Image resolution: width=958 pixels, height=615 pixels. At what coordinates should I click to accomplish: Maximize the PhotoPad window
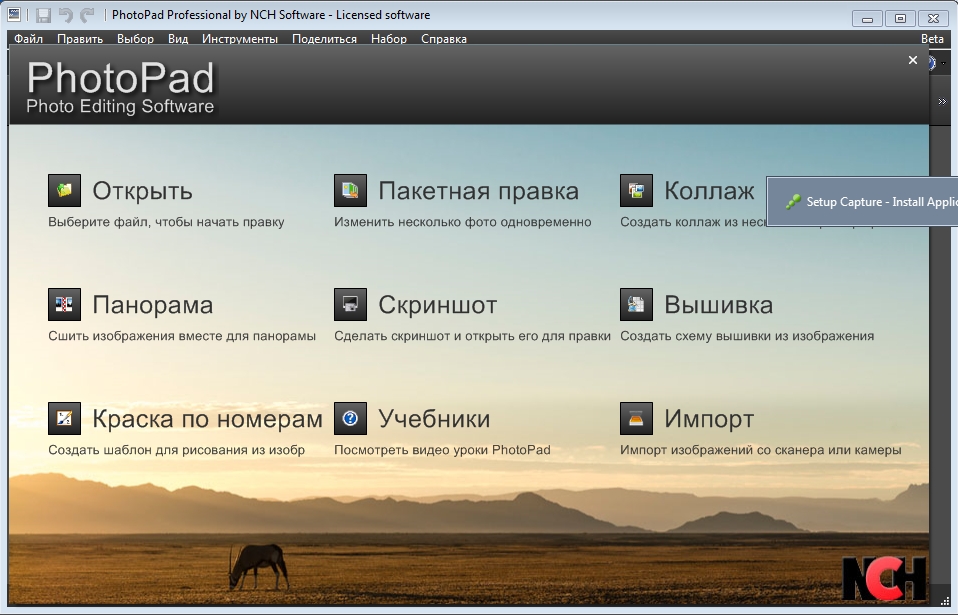(900, 18)
